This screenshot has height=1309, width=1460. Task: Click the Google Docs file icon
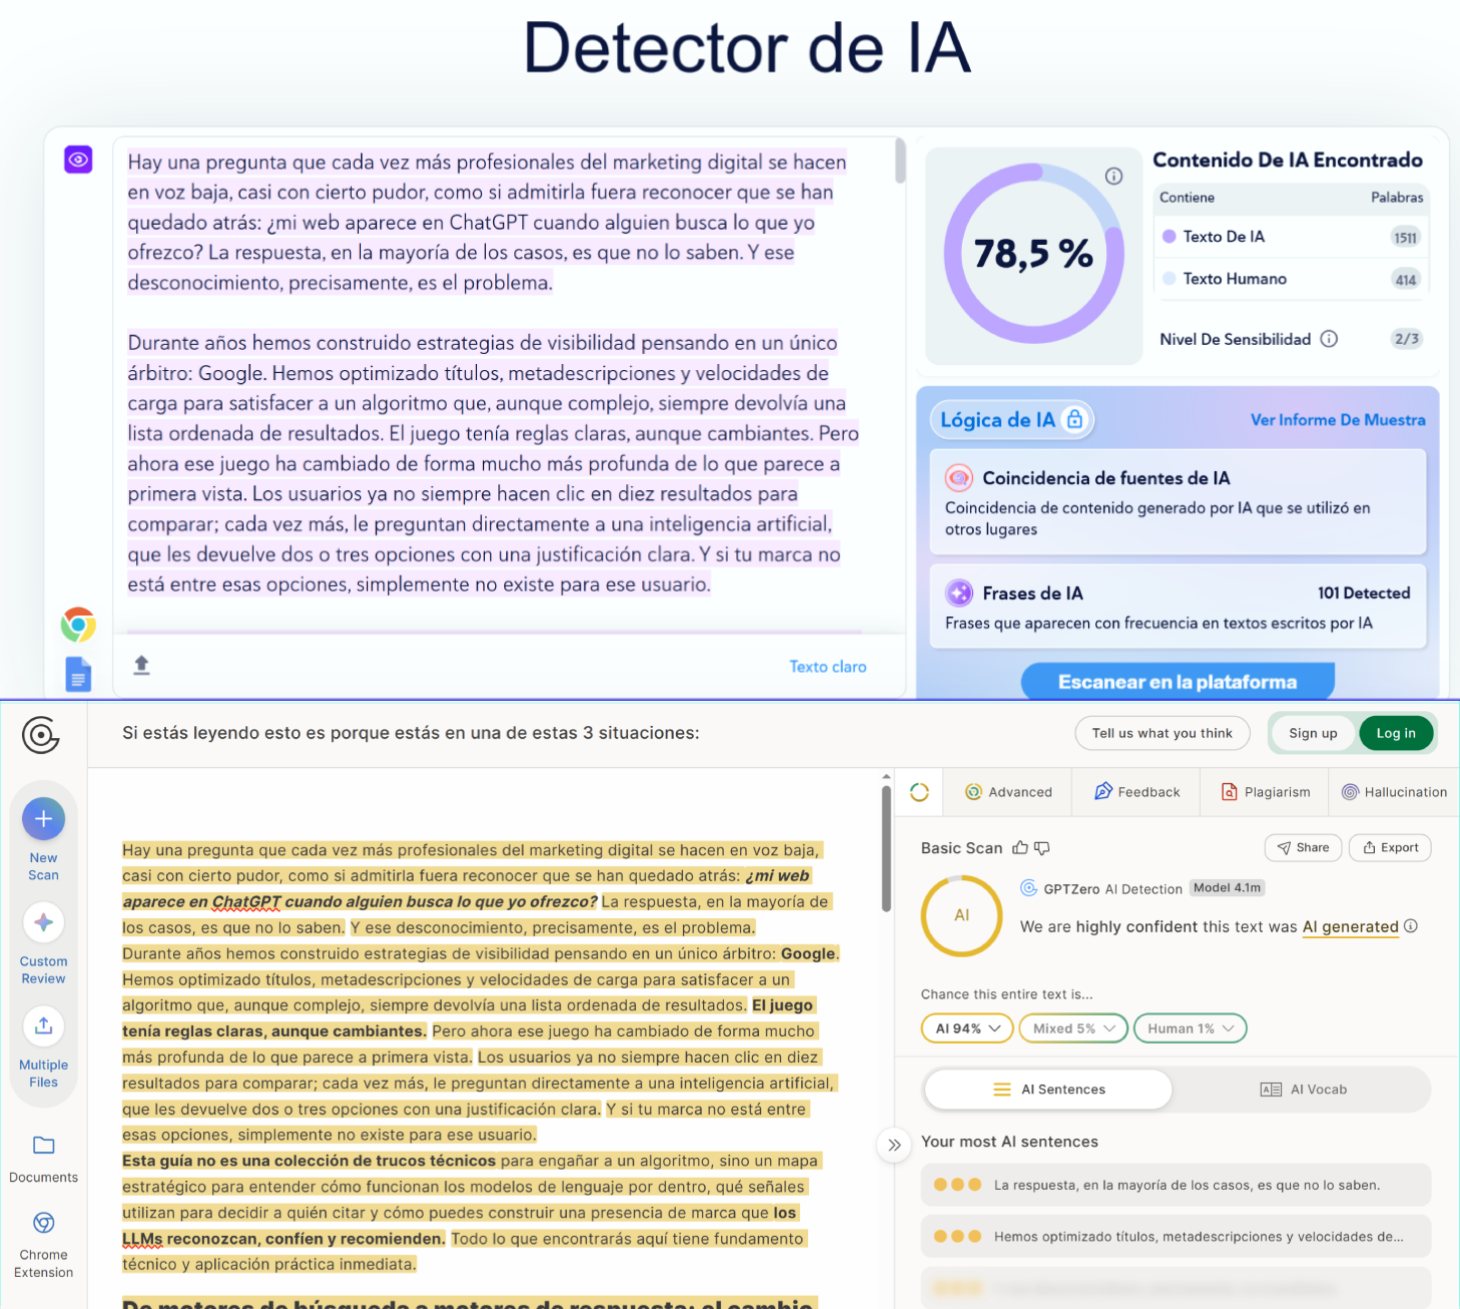pos(78,674)
